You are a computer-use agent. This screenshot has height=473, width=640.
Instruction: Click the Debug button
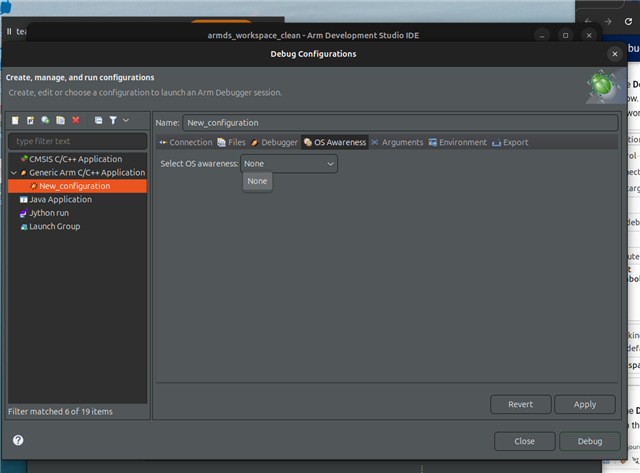tap(589, 441)
